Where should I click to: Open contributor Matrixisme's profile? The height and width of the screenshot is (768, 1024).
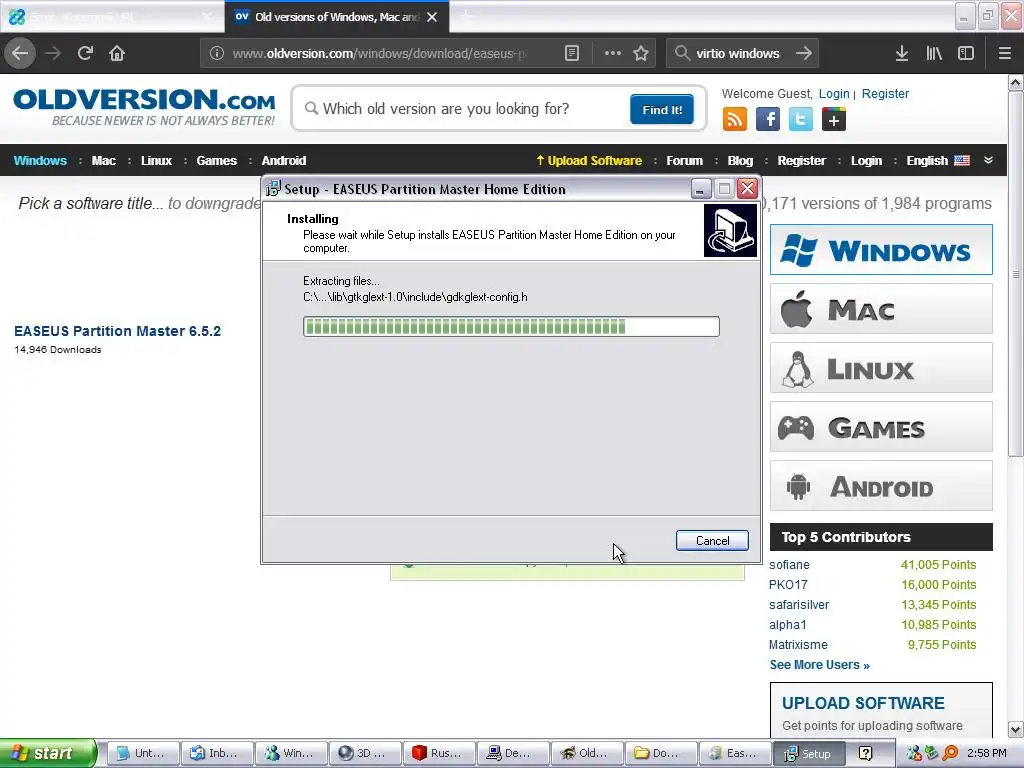click(x=798, y=645)
